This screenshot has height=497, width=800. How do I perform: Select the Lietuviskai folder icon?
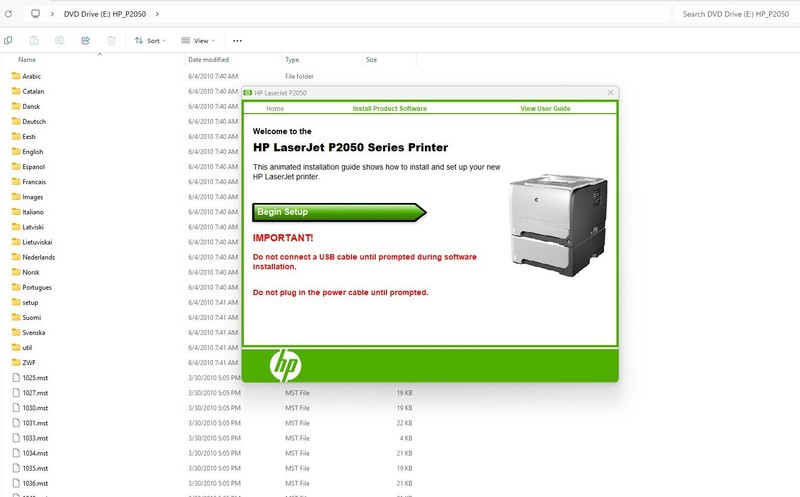tap(16, 242)
